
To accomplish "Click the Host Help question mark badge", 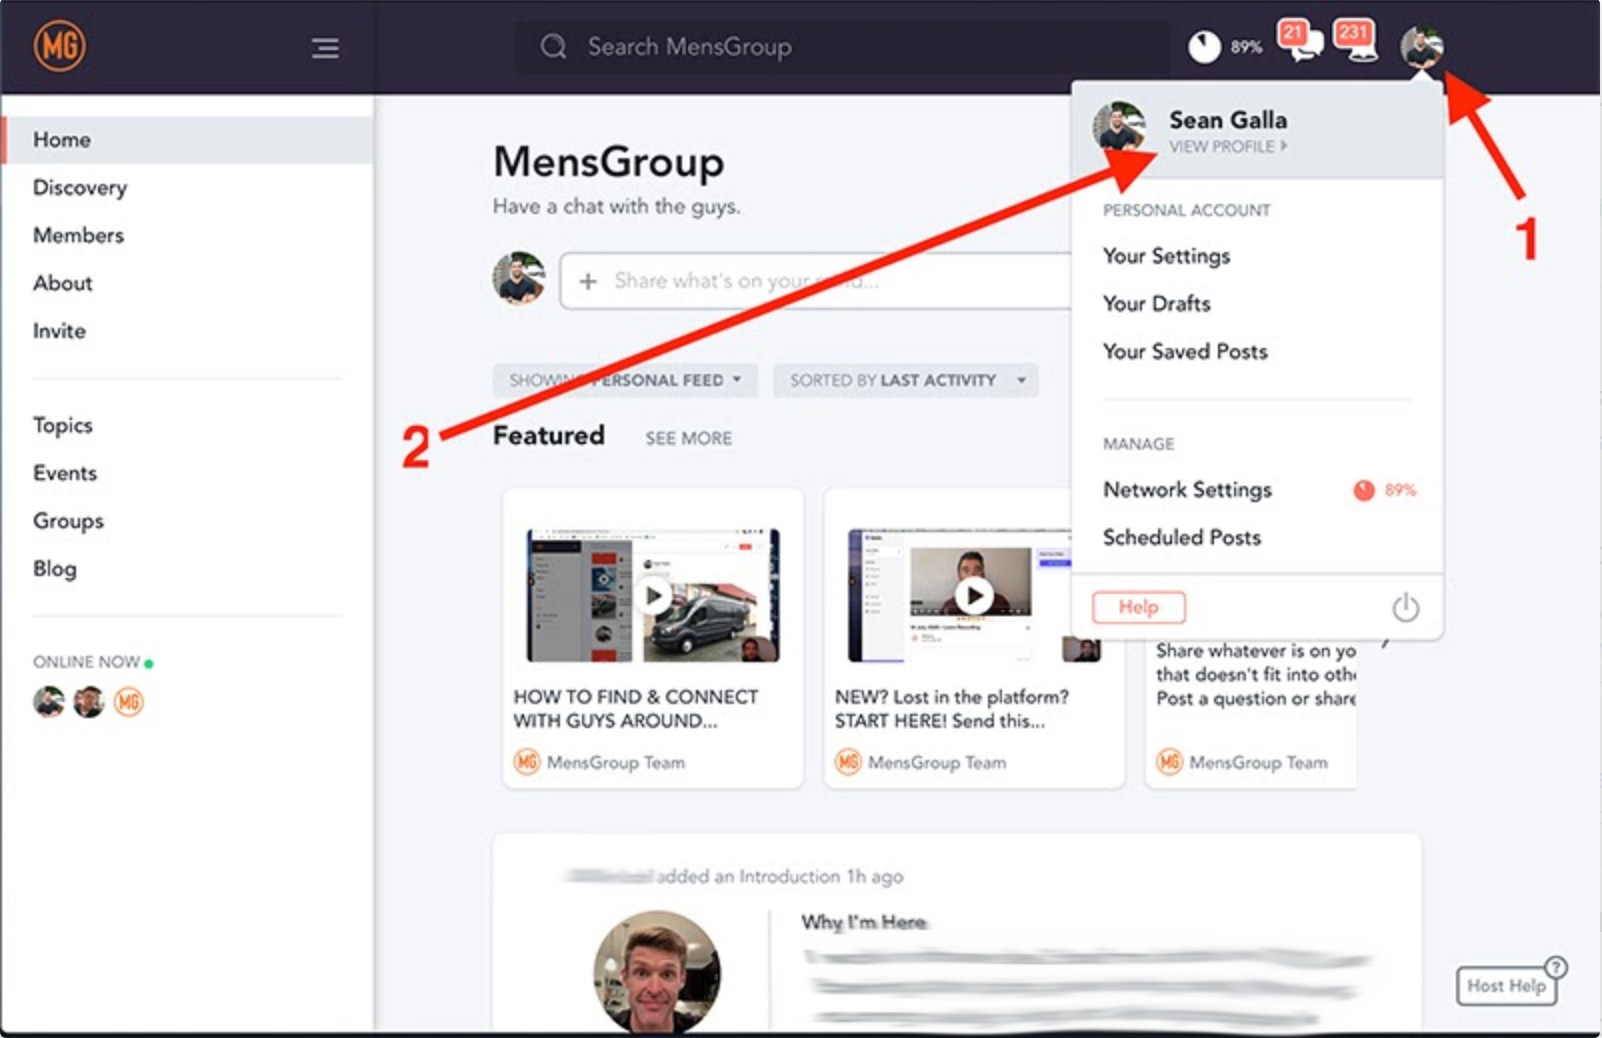I will point(1556,967).
